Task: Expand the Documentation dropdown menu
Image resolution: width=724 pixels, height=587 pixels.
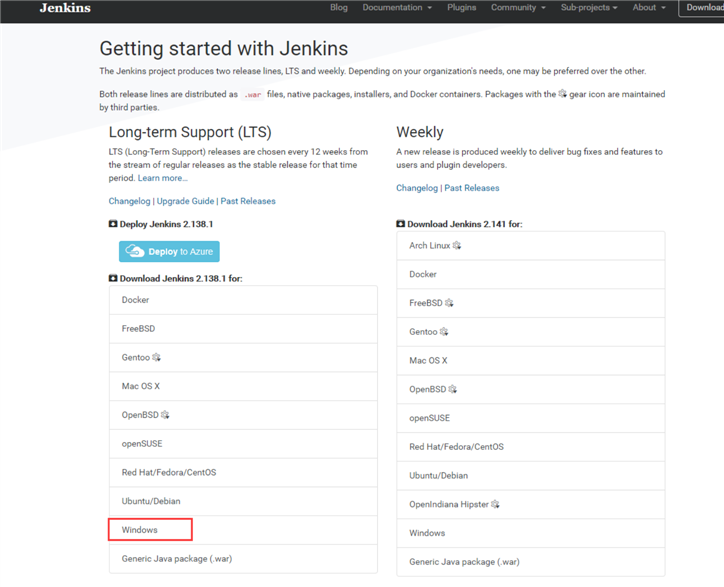Action: pos(397,8)
